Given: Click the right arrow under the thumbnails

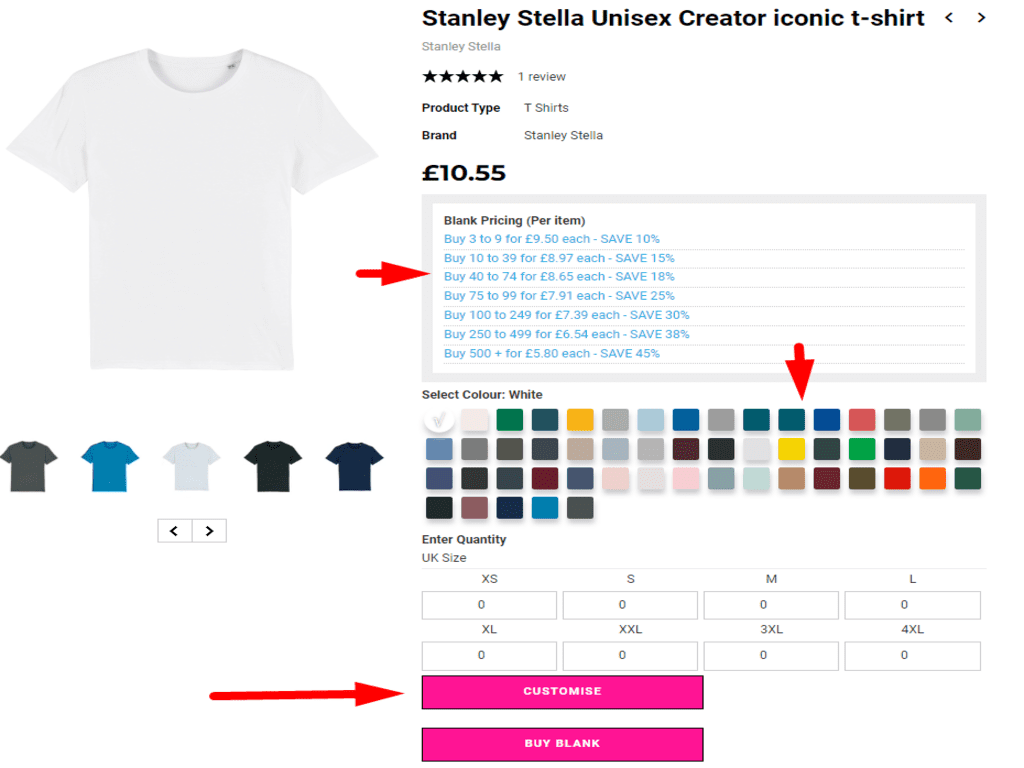Looking at the screenshot, I should coord(209,530).
